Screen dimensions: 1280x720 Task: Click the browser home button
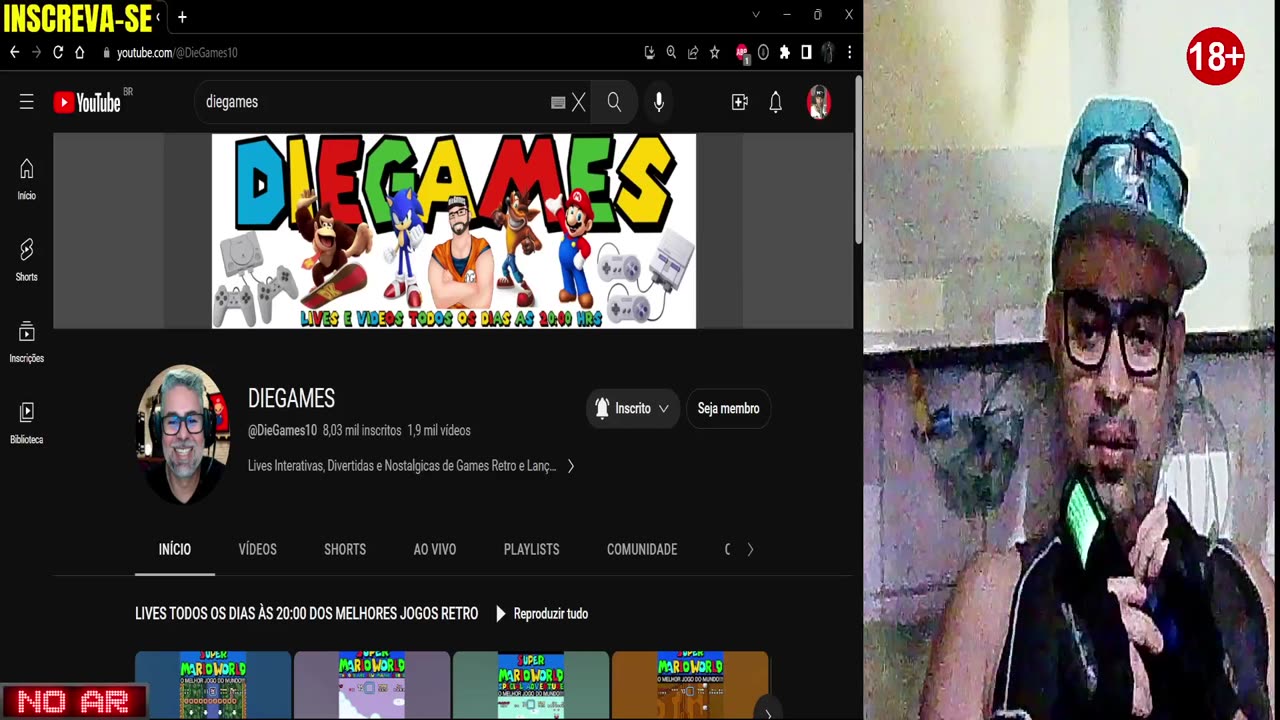coord(80,52)
